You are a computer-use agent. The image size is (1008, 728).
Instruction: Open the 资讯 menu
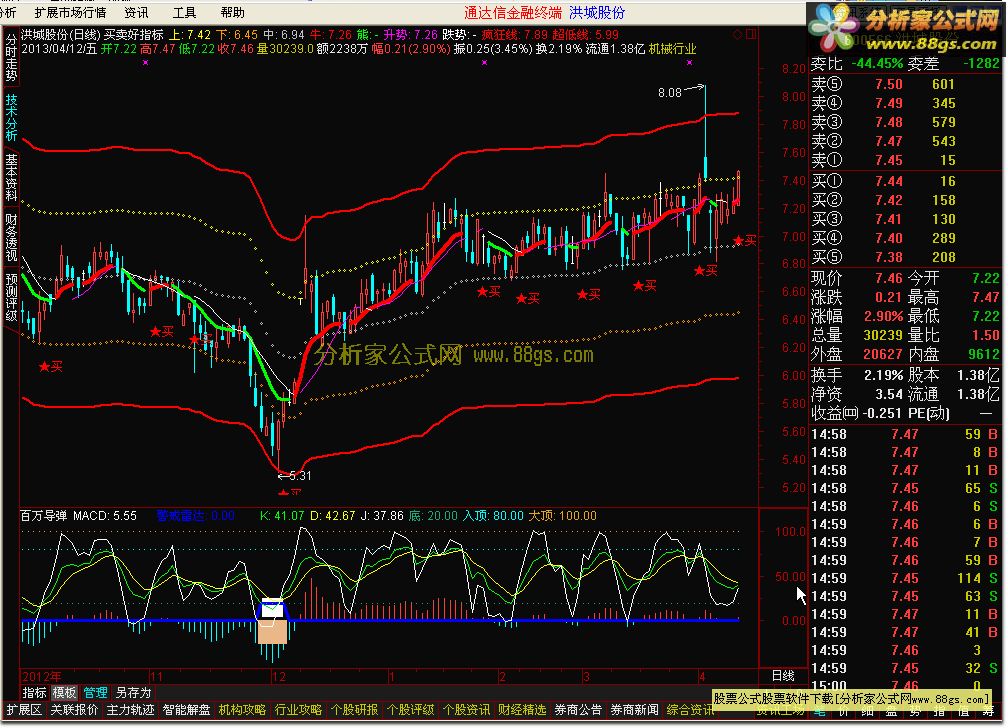point(136,13)
